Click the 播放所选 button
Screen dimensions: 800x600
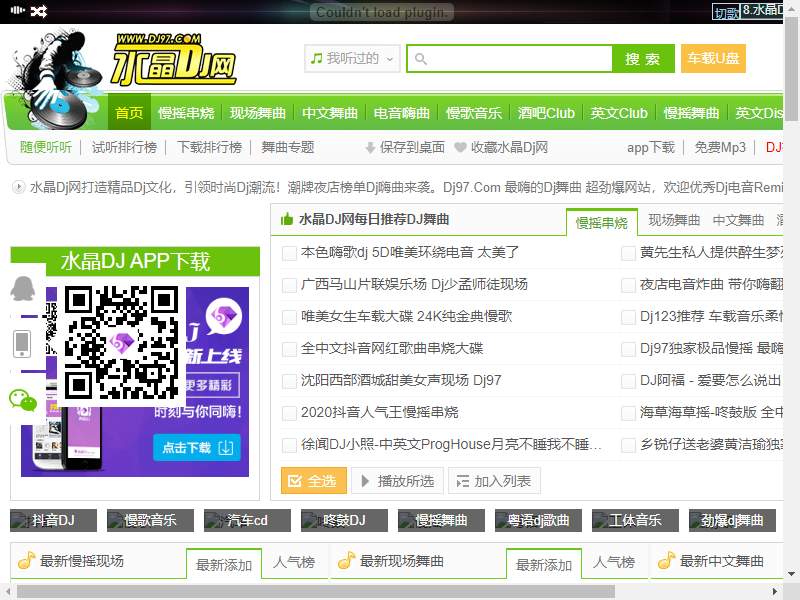coord(397,481)
